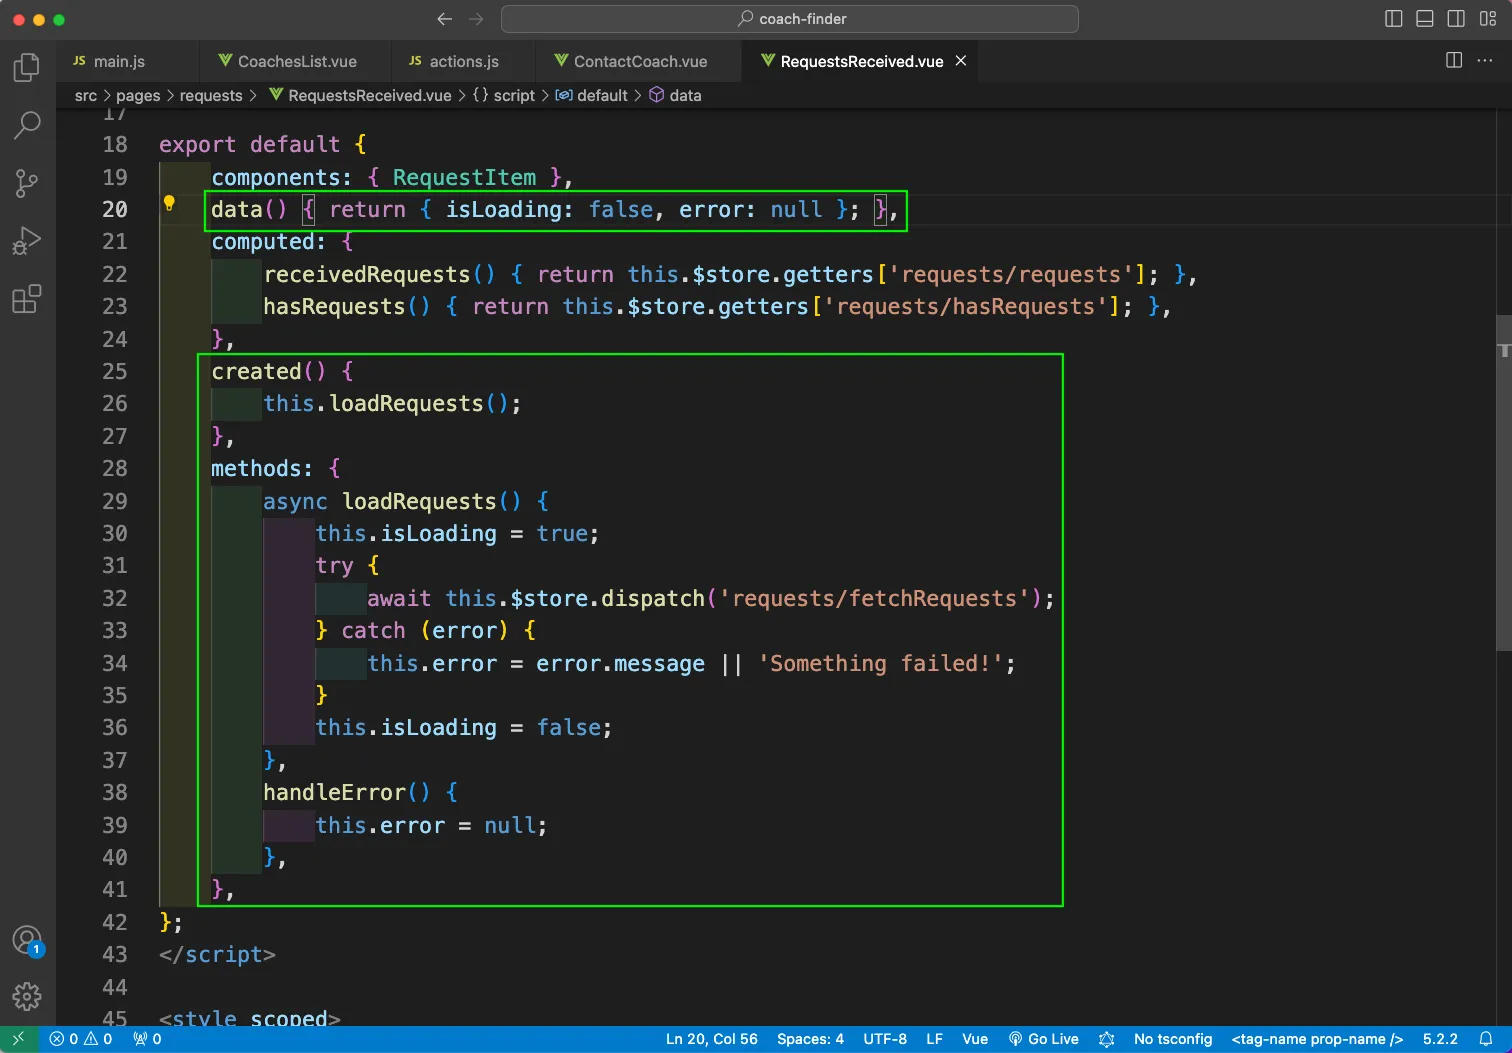
Task: Open the RequestsReceived.vue breadcrumb
Action: pos(360,95)
